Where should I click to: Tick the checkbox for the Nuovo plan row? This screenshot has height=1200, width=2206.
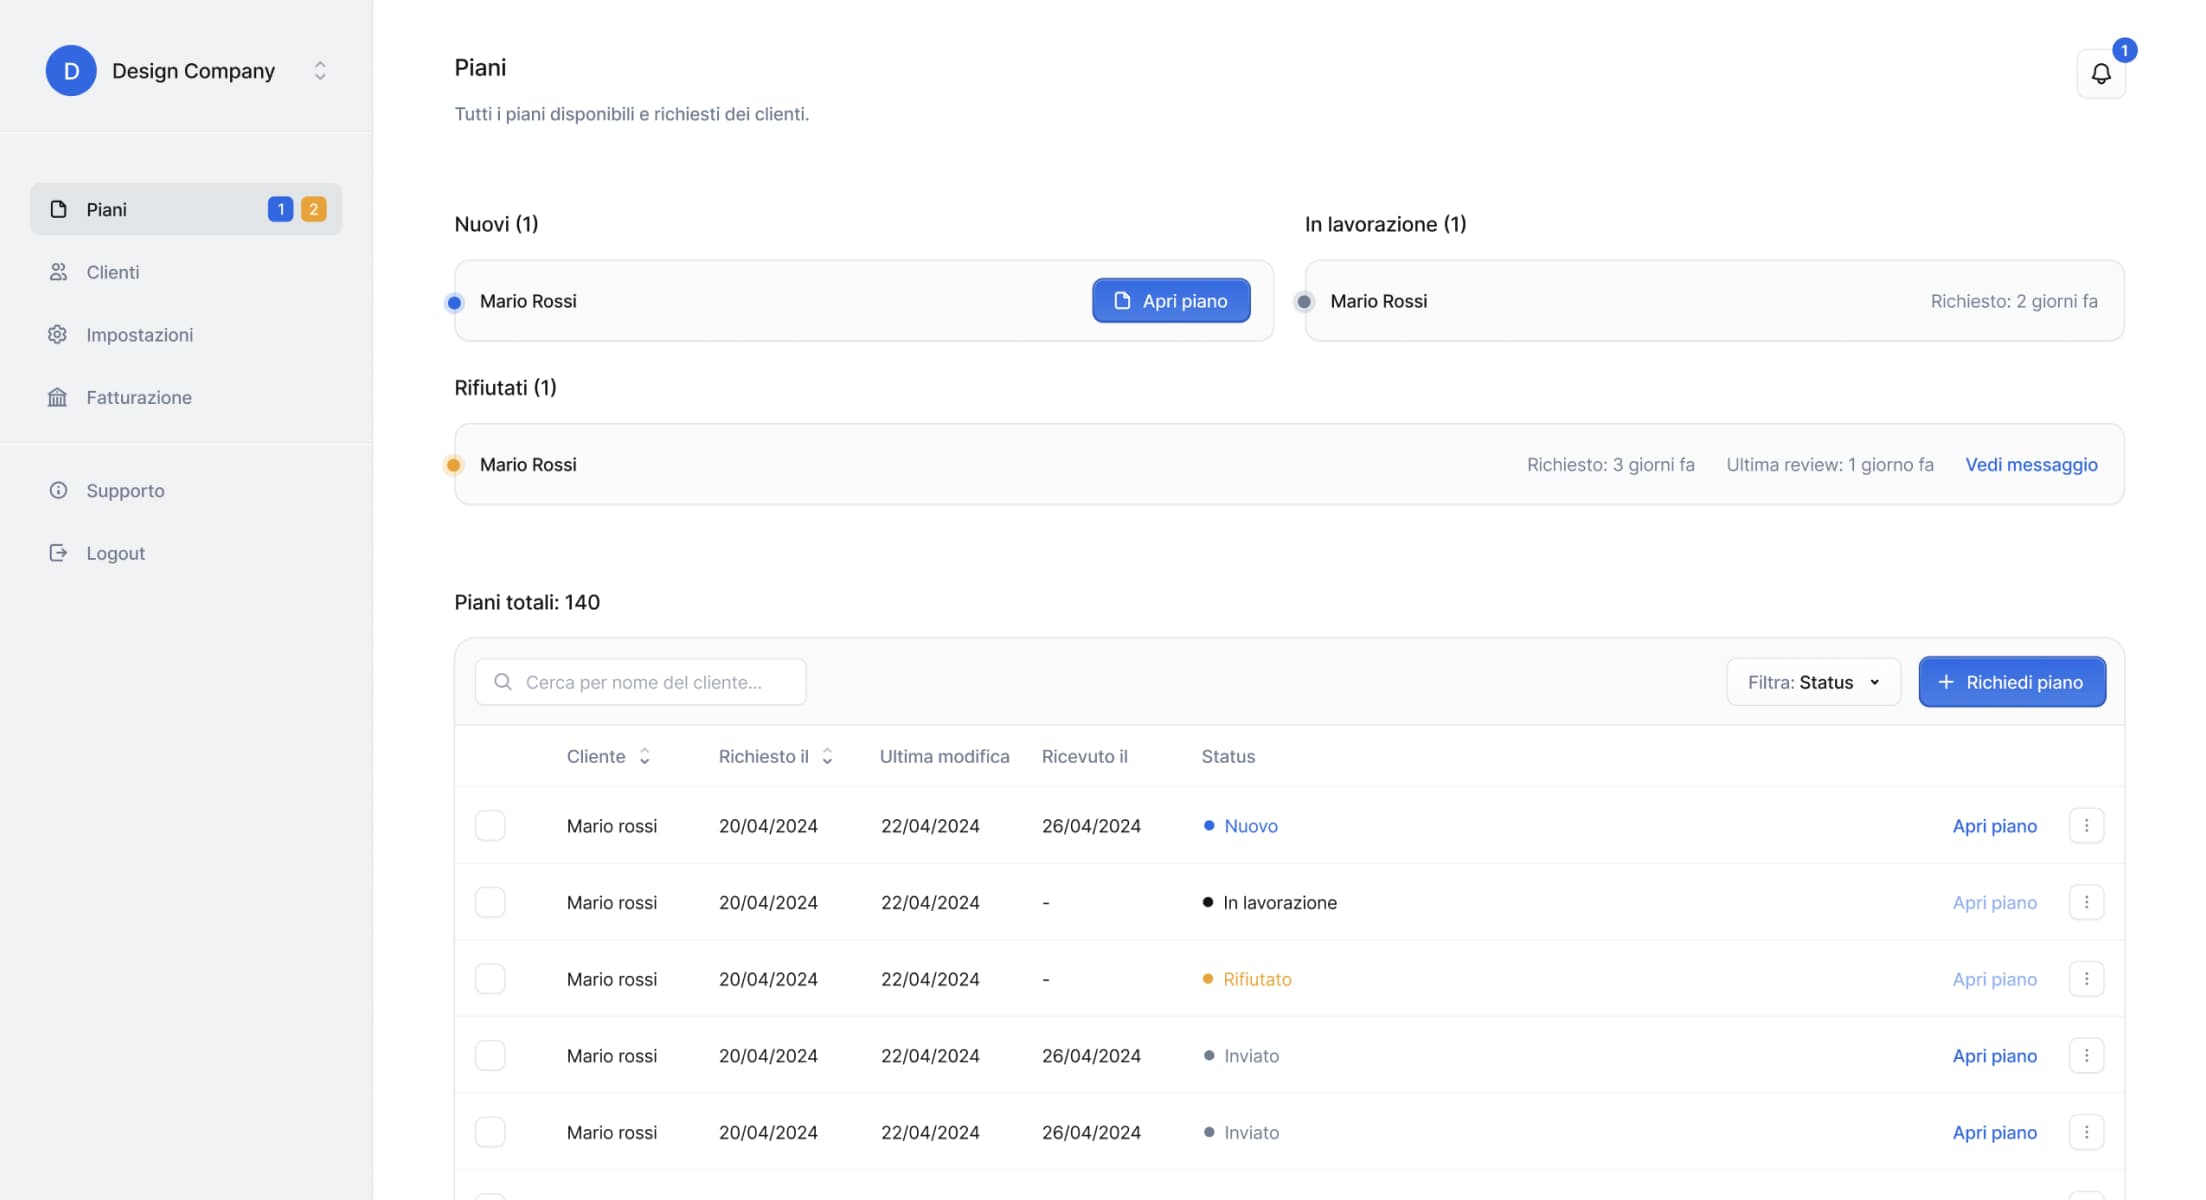(490, 826)
